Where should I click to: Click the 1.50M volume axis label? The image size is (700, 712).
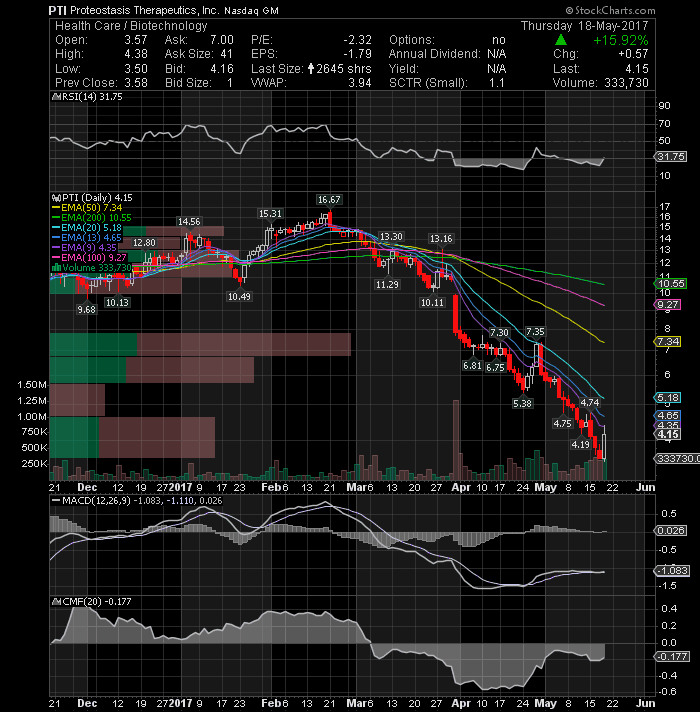tap(32, 385)
